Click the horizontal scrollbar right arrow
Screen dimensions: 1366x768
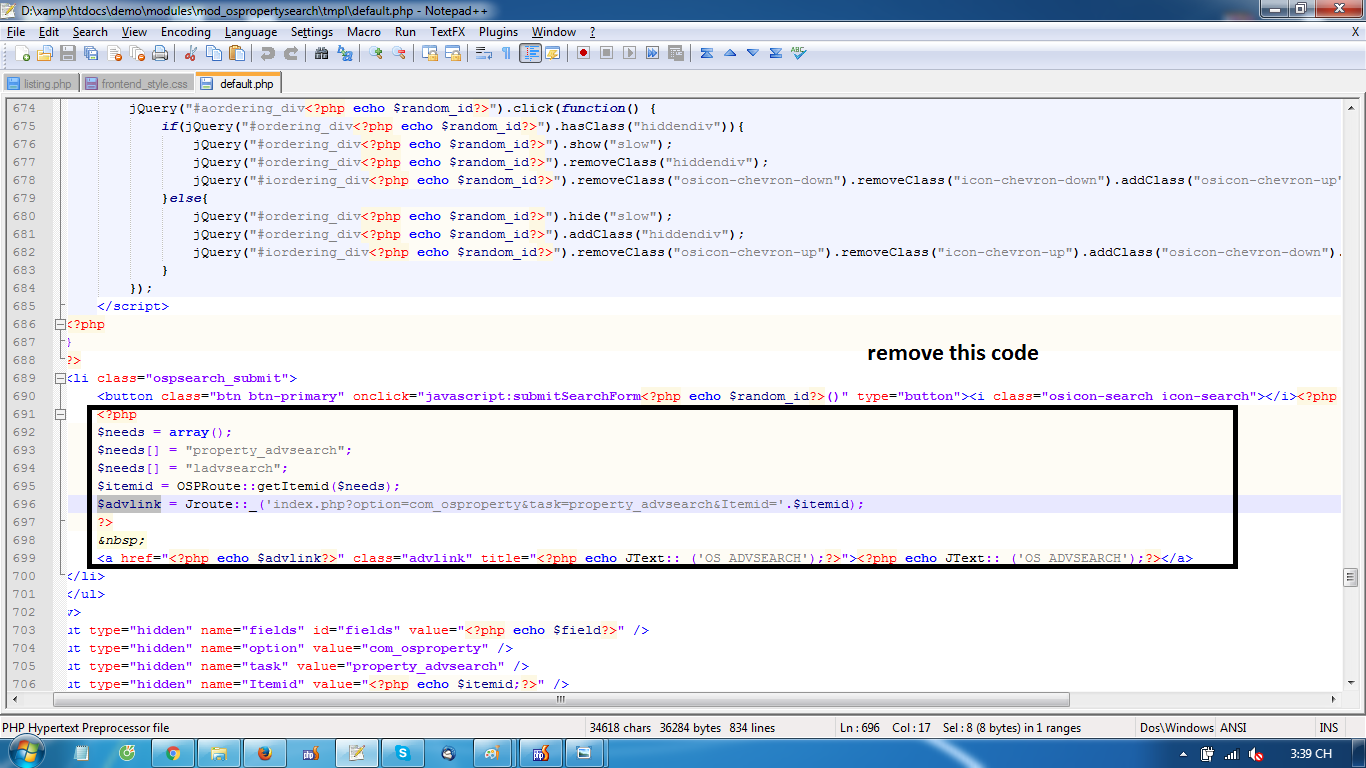[x=1335, y=700]
